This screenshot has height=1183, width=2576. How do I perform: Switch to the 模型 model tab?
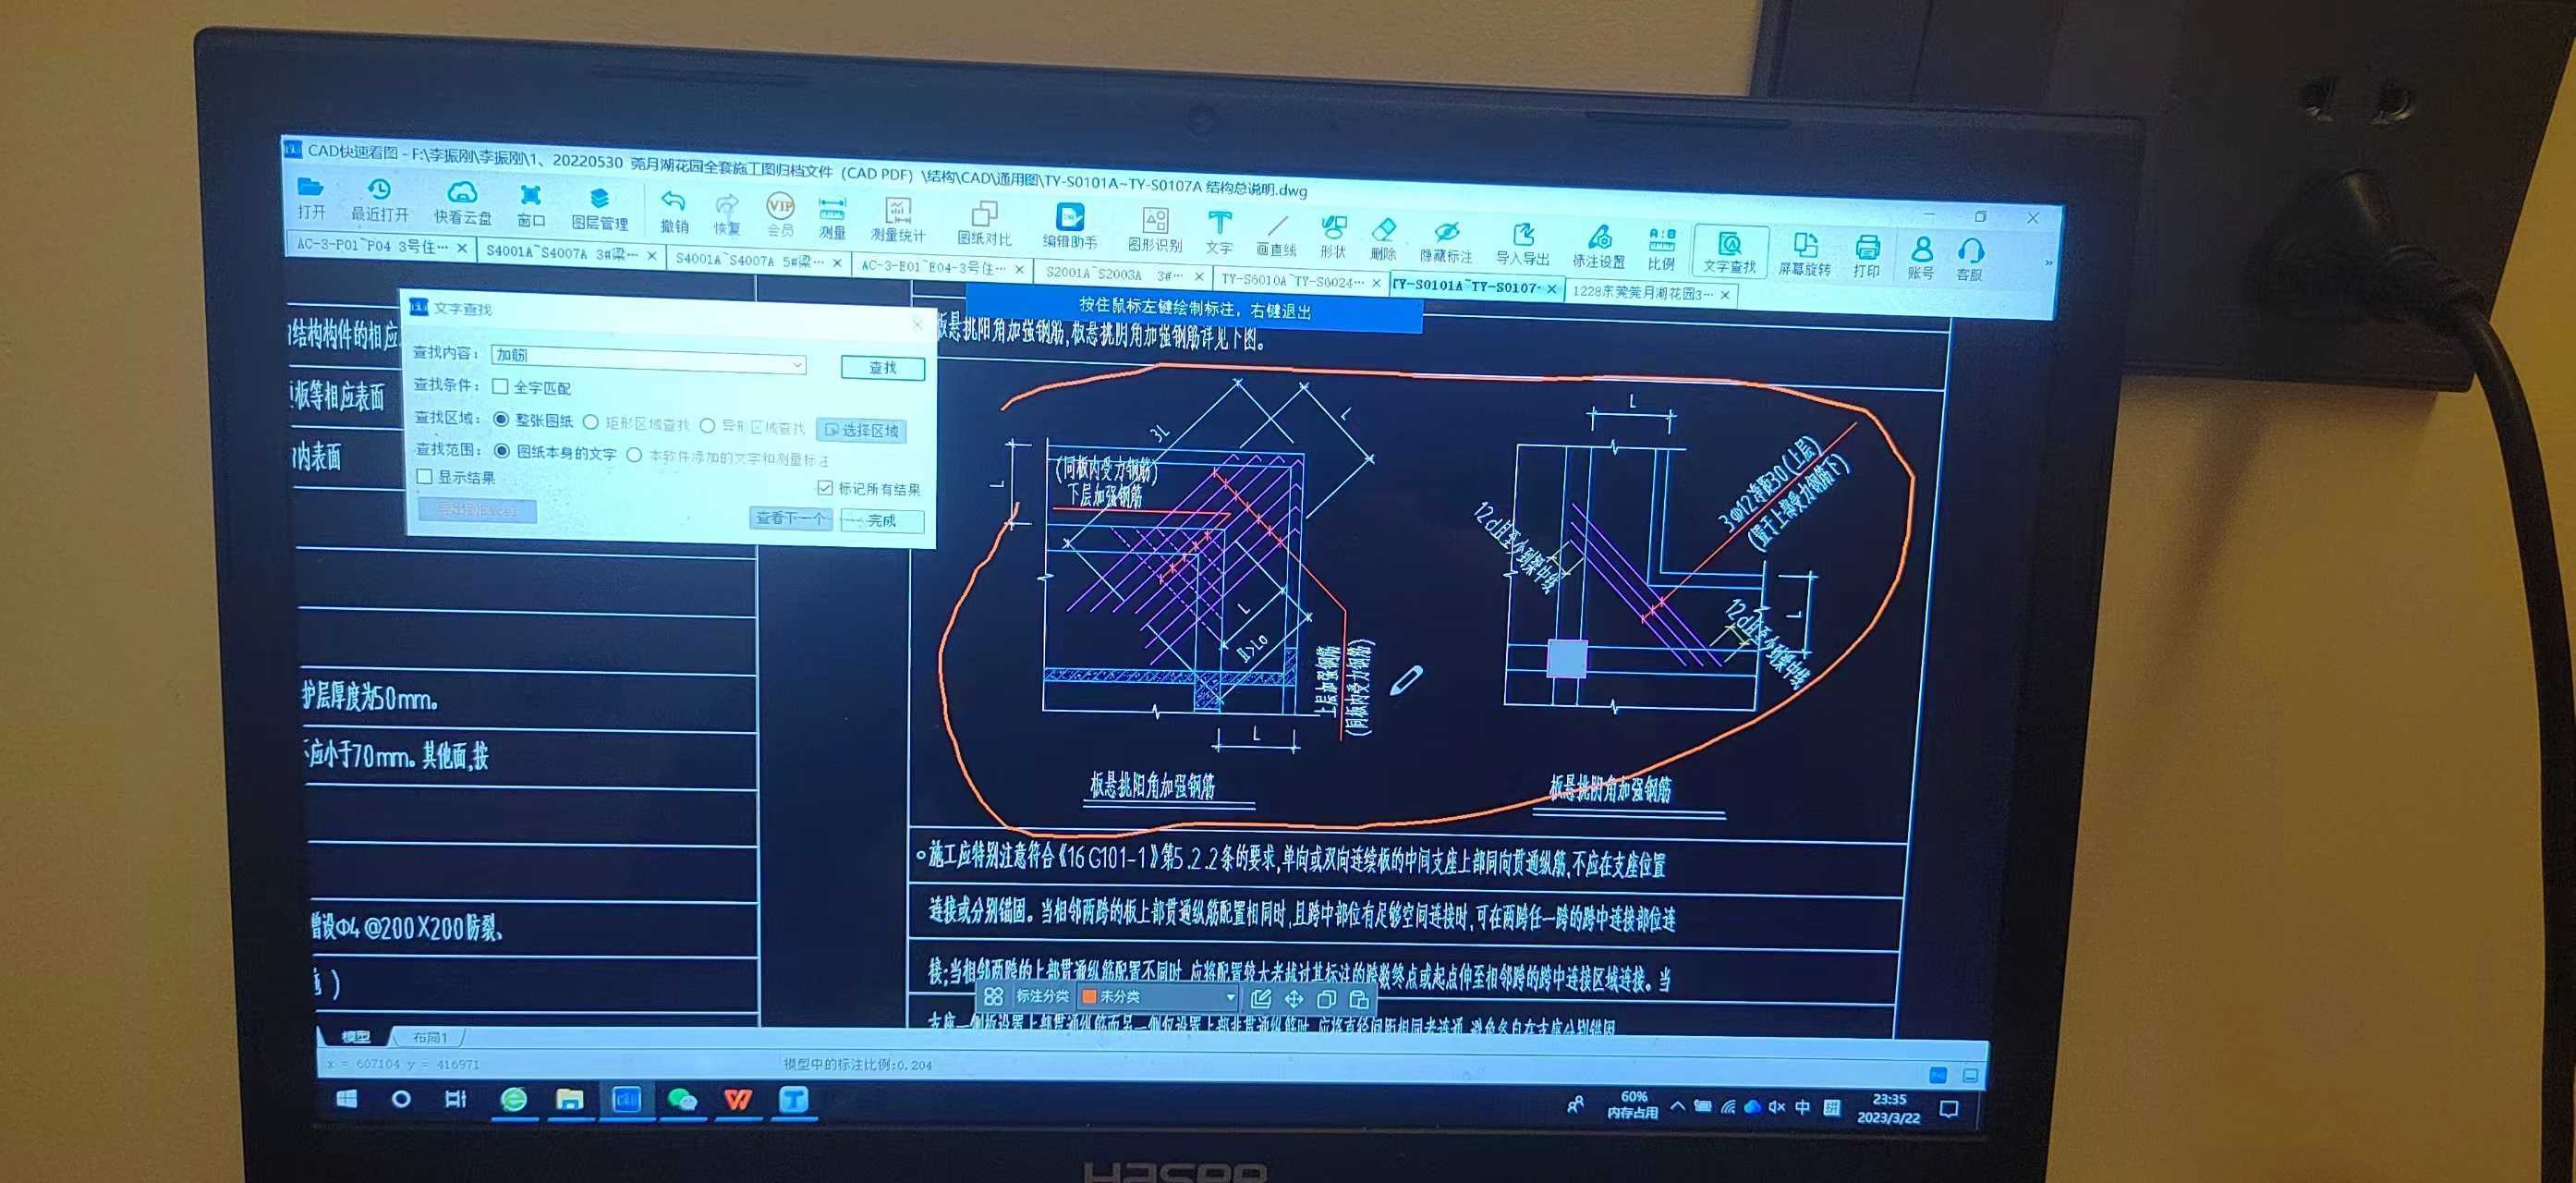click(x=356, y=1036)
